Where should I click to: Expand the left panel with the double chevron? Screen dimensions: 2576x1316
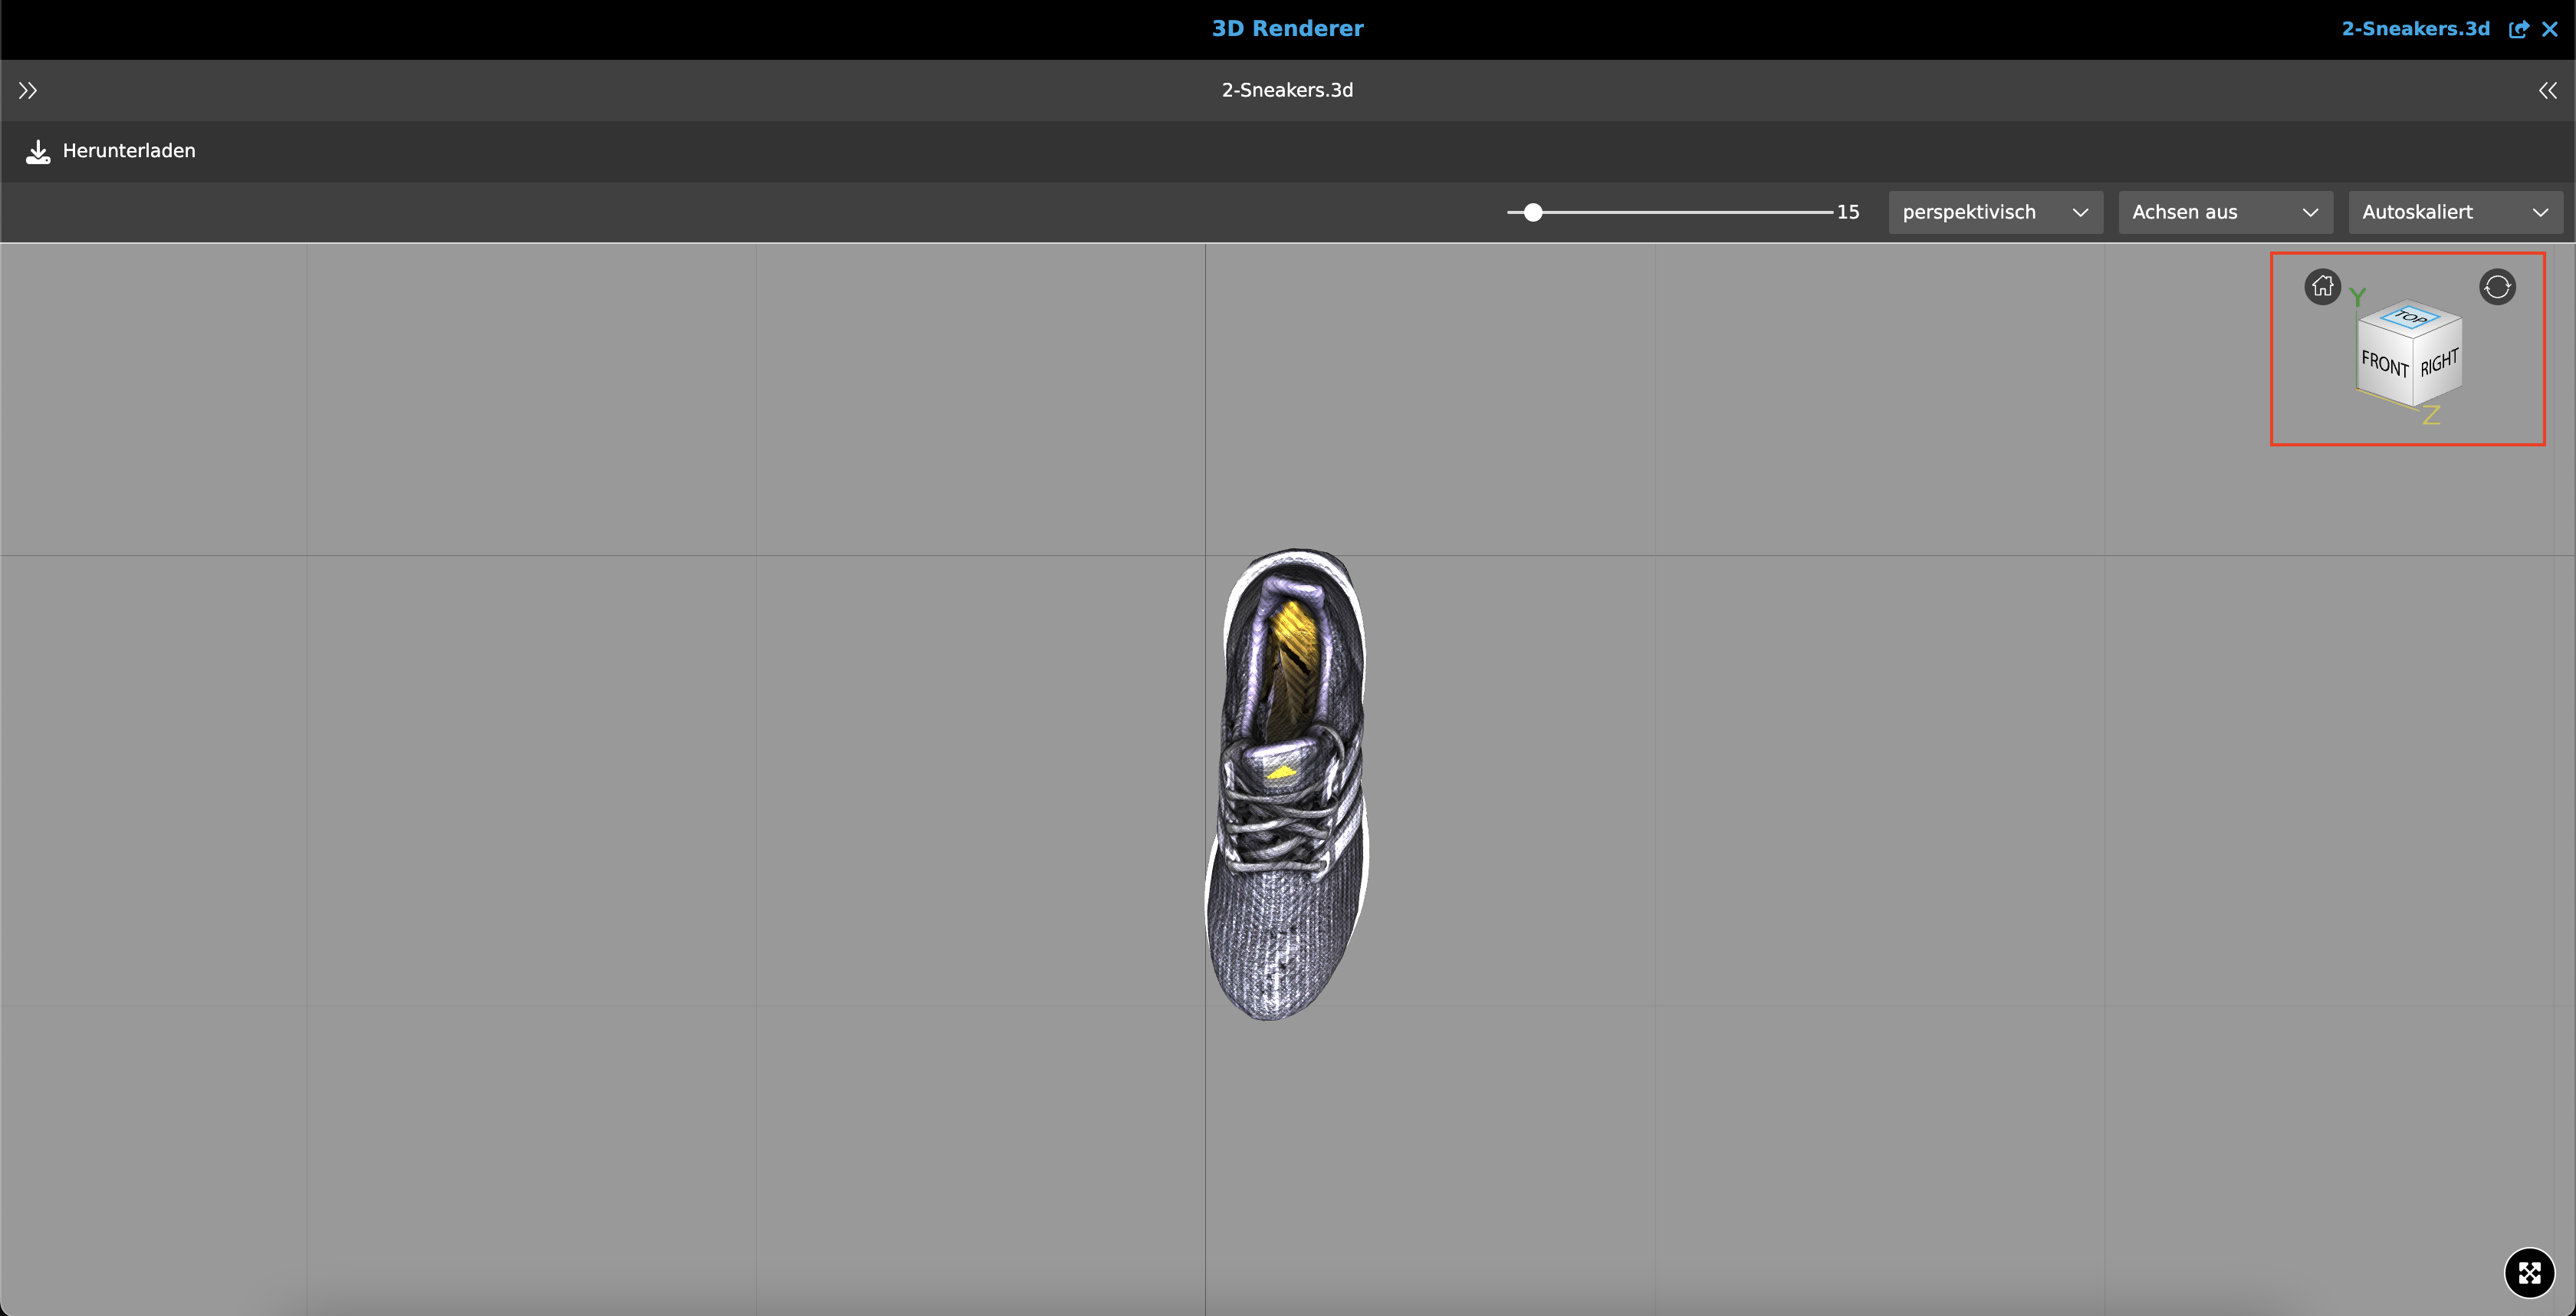28,91
